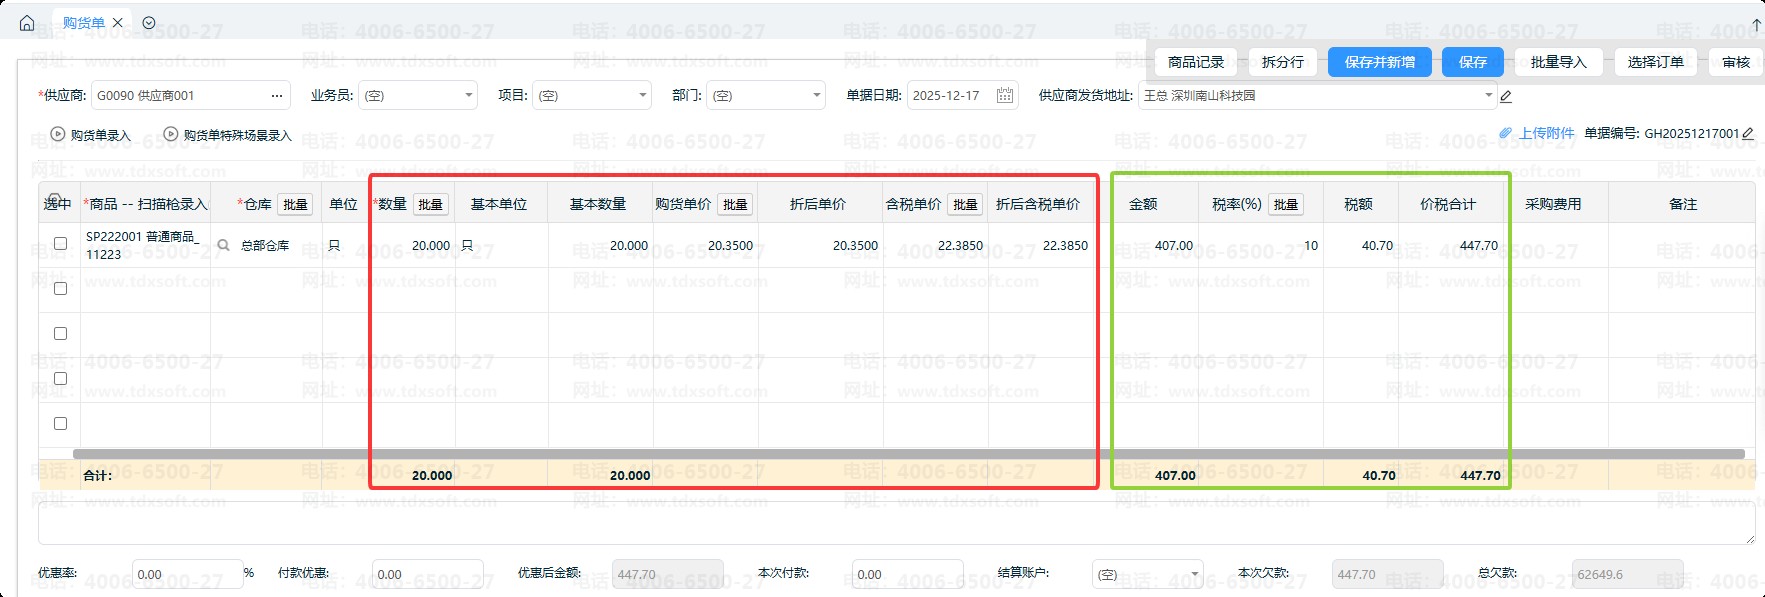This screenshot has height=597, width=1765.
Task: Play the 购货单录入 tutorial video icon
Action: tap(58, 134)
